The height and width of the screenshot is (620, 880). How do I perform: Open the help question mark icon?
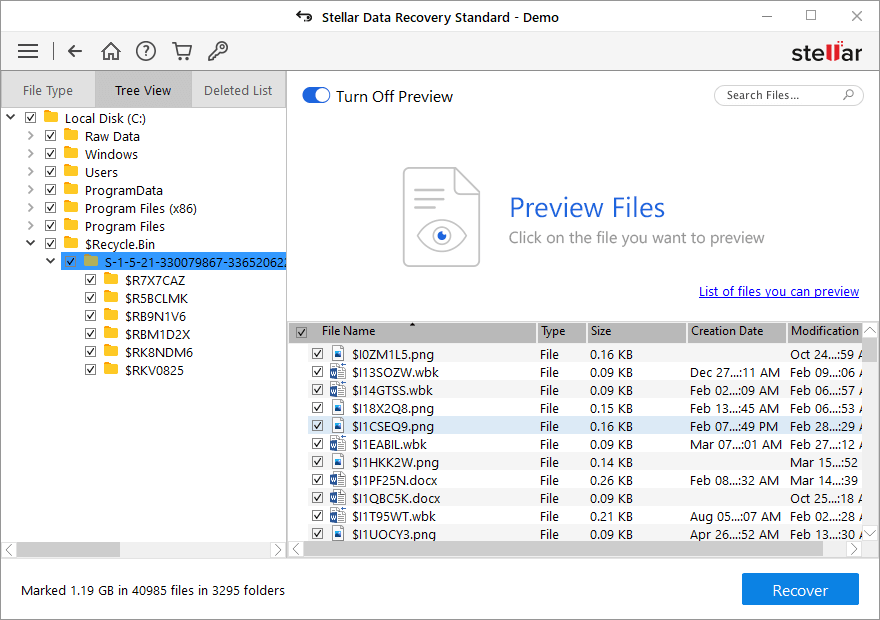coord(146,51)
